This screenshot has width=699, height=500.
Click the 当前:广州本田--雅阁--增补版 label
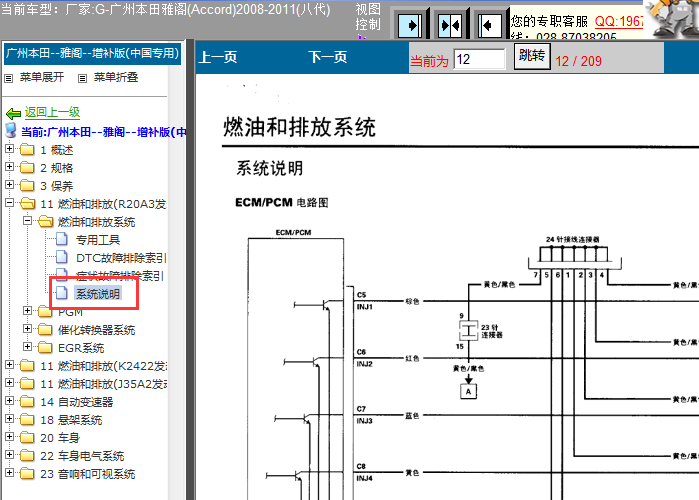(103, 132)
